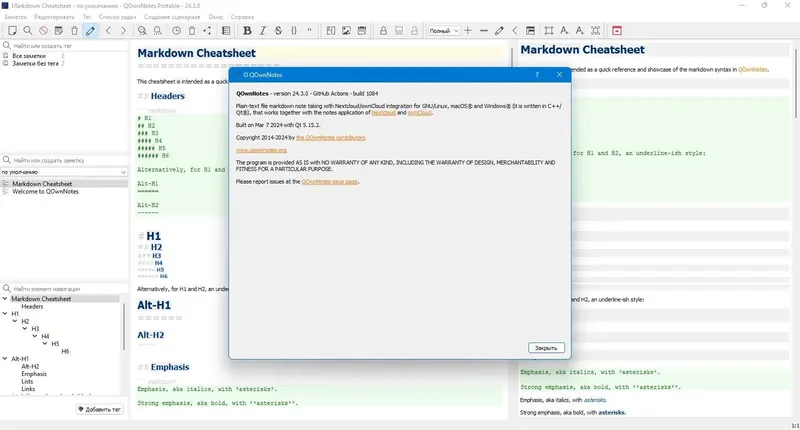The height and width of the screenshot is (430, 800).
Task: Open the Тег menu
Action: 87,17
